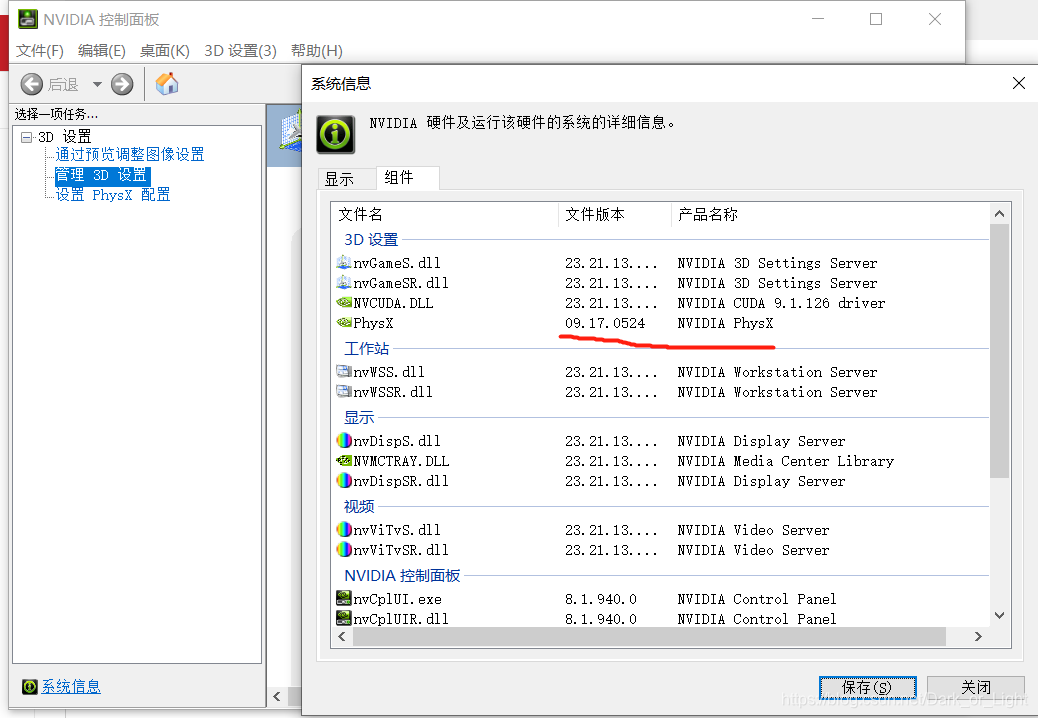The height and width of the screenshot is (718, 1038).
Task: Click main panel scroll left arrow behind the dialog
Action: [277, 696]
